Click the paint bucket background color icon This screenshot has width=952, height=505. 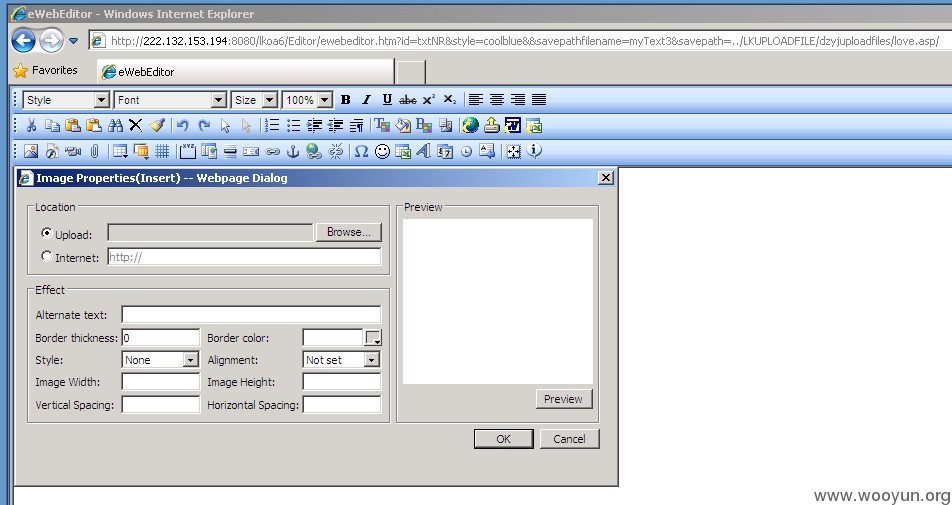coord(403,126)
